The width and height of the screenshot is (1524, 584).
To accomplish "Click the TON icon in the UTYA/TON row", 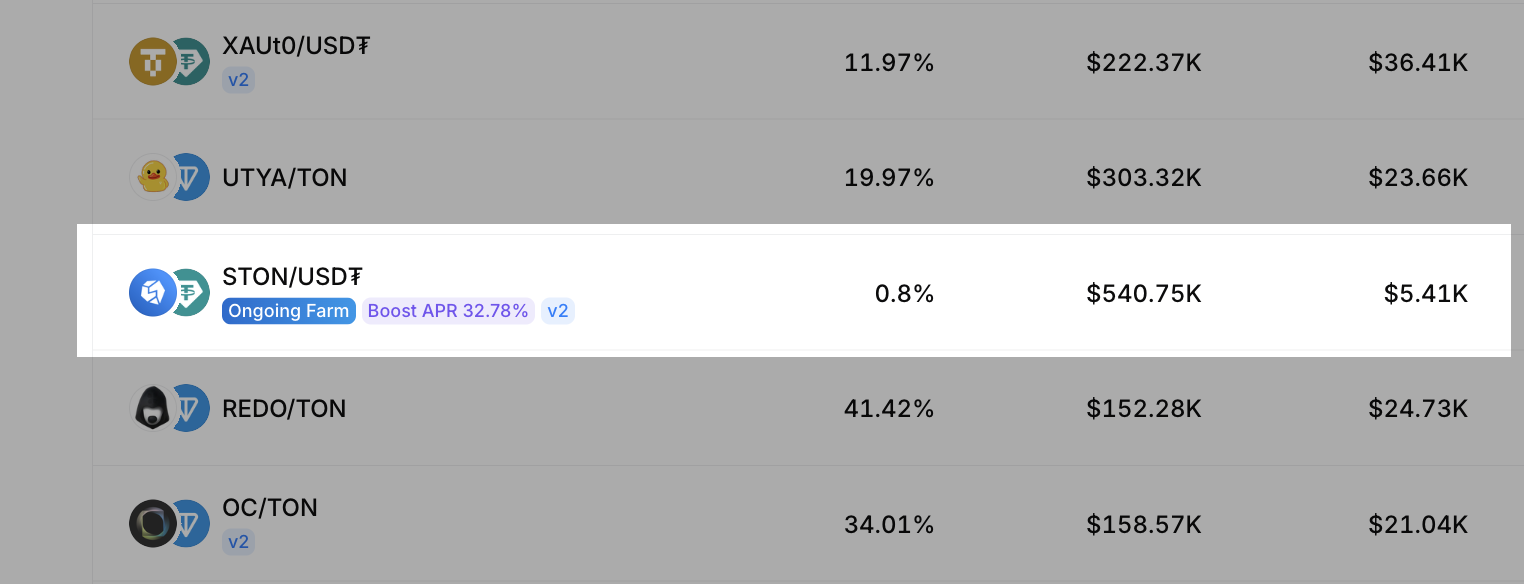I will coord(192,177).
